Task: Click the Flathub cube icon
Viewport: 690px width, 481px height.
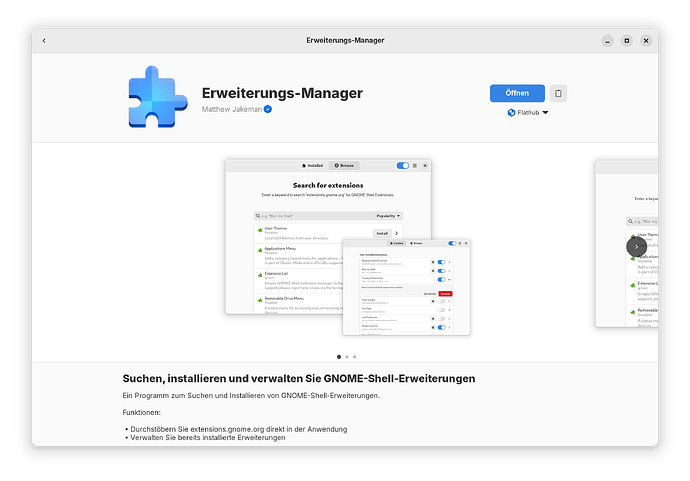Action: pyautogui.click(x=511, y=113)
